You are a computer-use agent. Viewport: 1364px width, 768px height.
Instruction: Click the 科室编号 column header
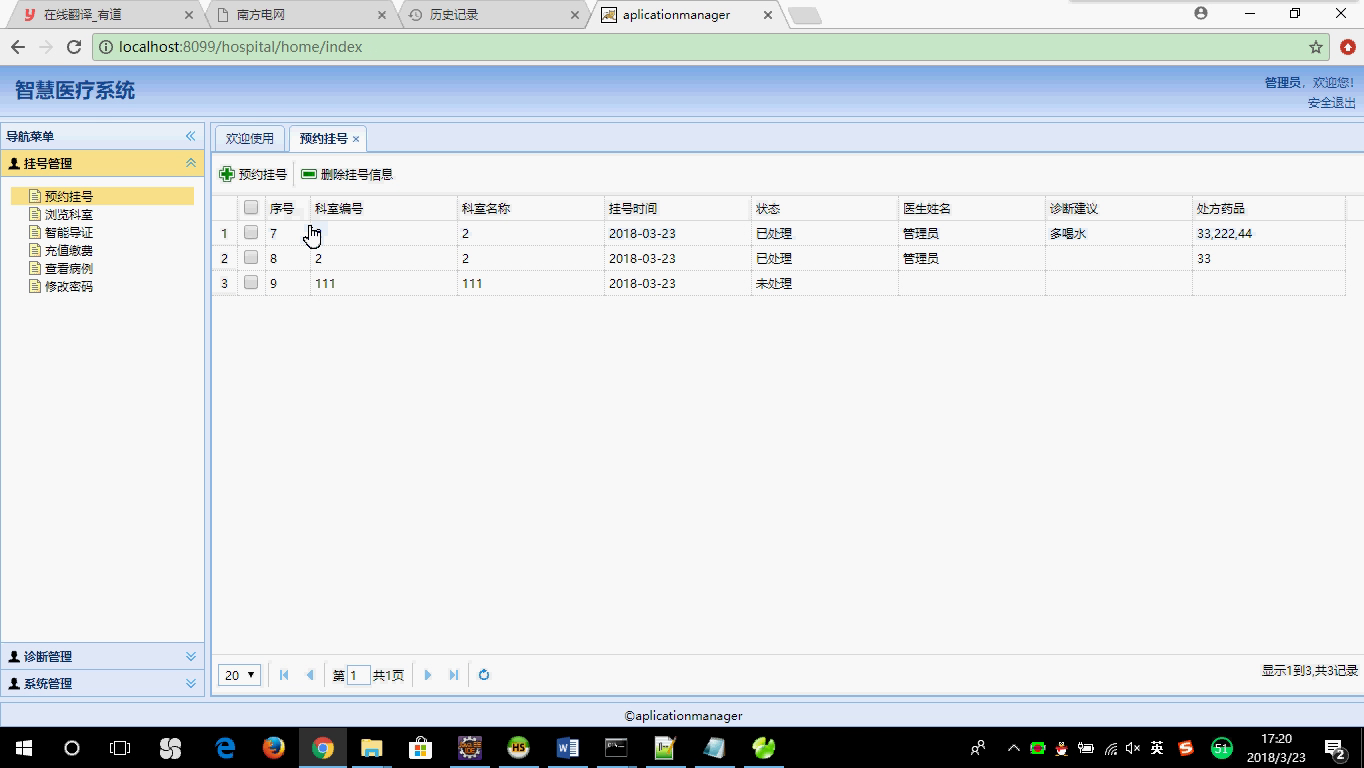(384, 208)
